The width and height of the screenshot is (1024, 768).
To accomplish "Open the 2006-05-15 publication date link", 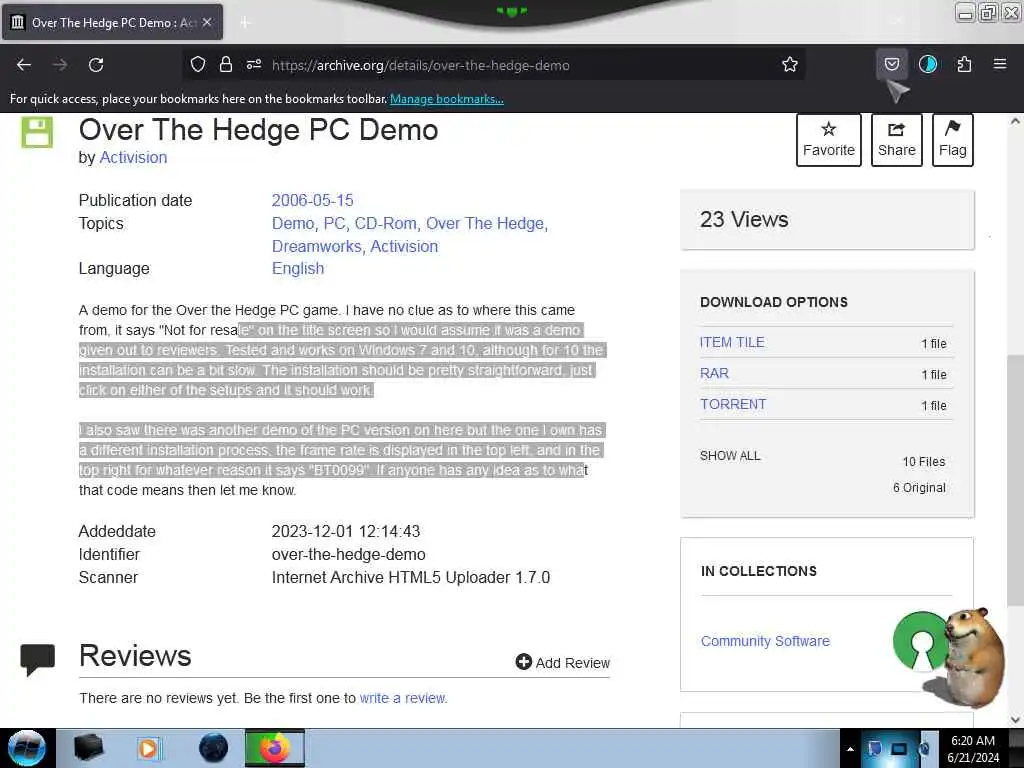I will click(x=312, y=200).
